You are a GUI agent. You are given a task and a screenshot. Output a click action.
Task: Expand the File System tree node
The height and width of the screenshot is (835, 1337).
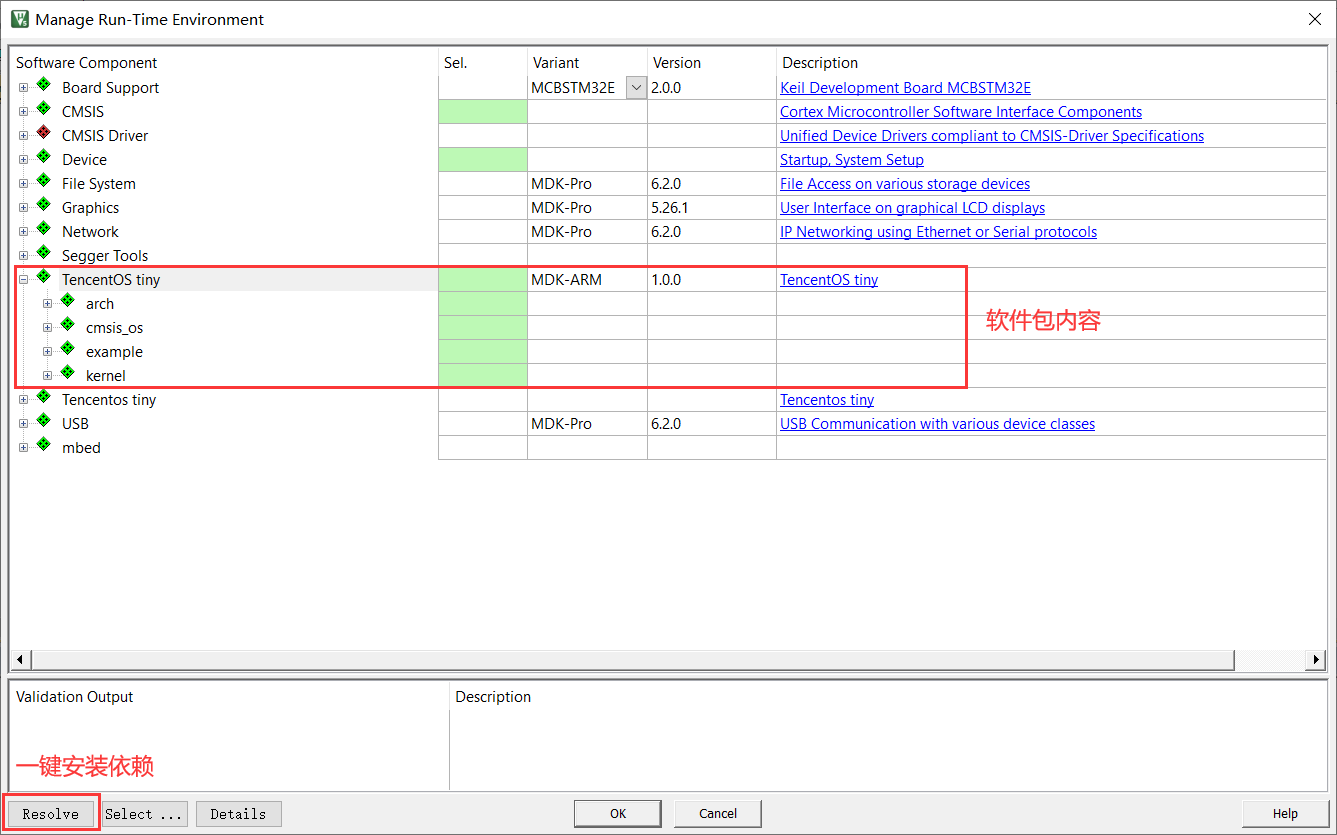point(23,184)
